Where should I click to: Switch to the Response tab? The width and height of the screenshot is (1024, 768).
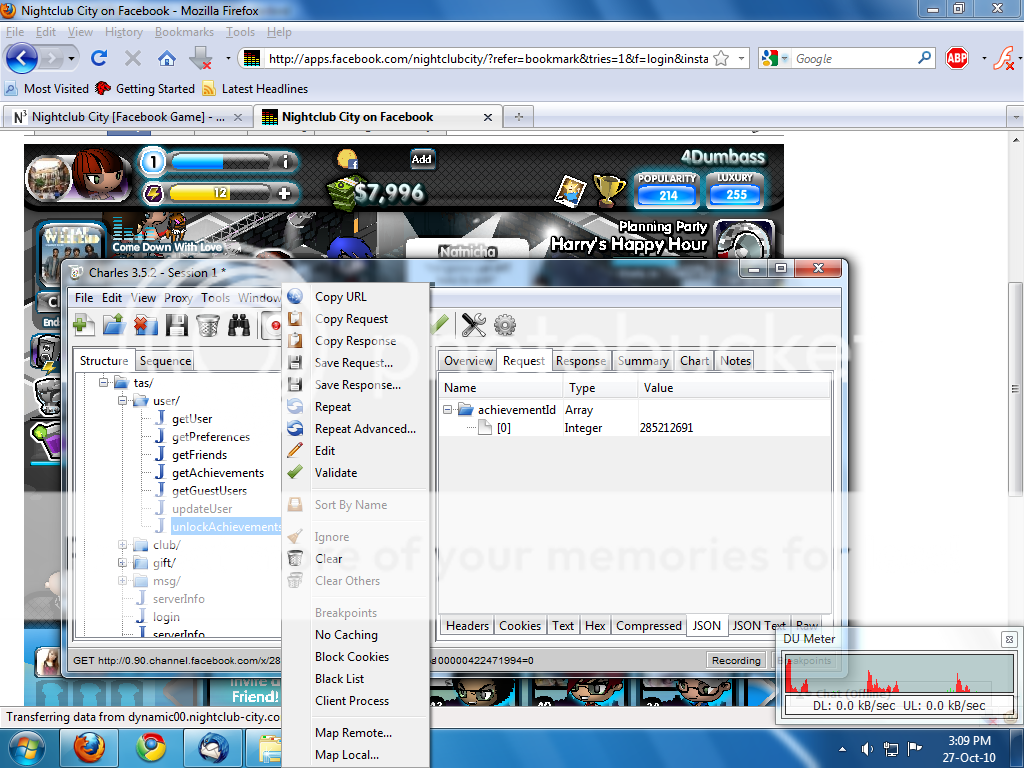point(581,360)
